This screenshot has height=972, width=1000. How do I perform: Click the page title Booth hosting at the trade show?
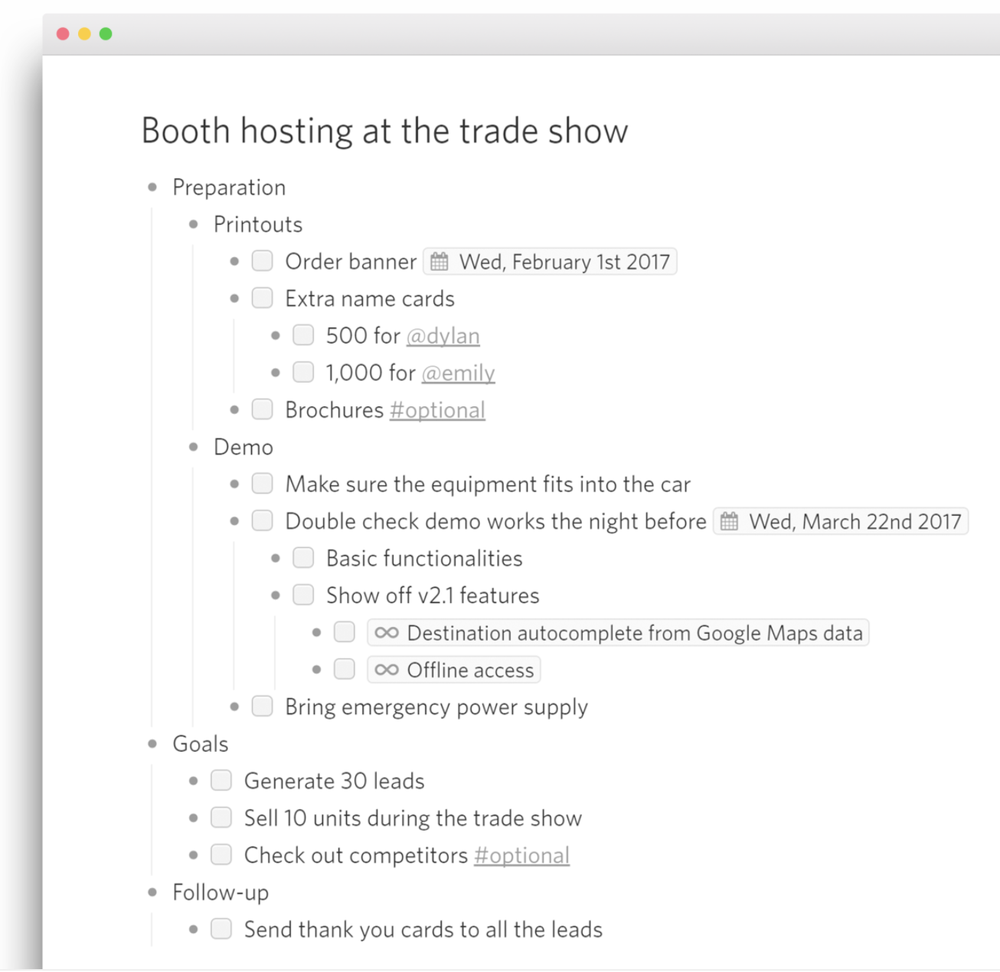(x=385, y=131)
